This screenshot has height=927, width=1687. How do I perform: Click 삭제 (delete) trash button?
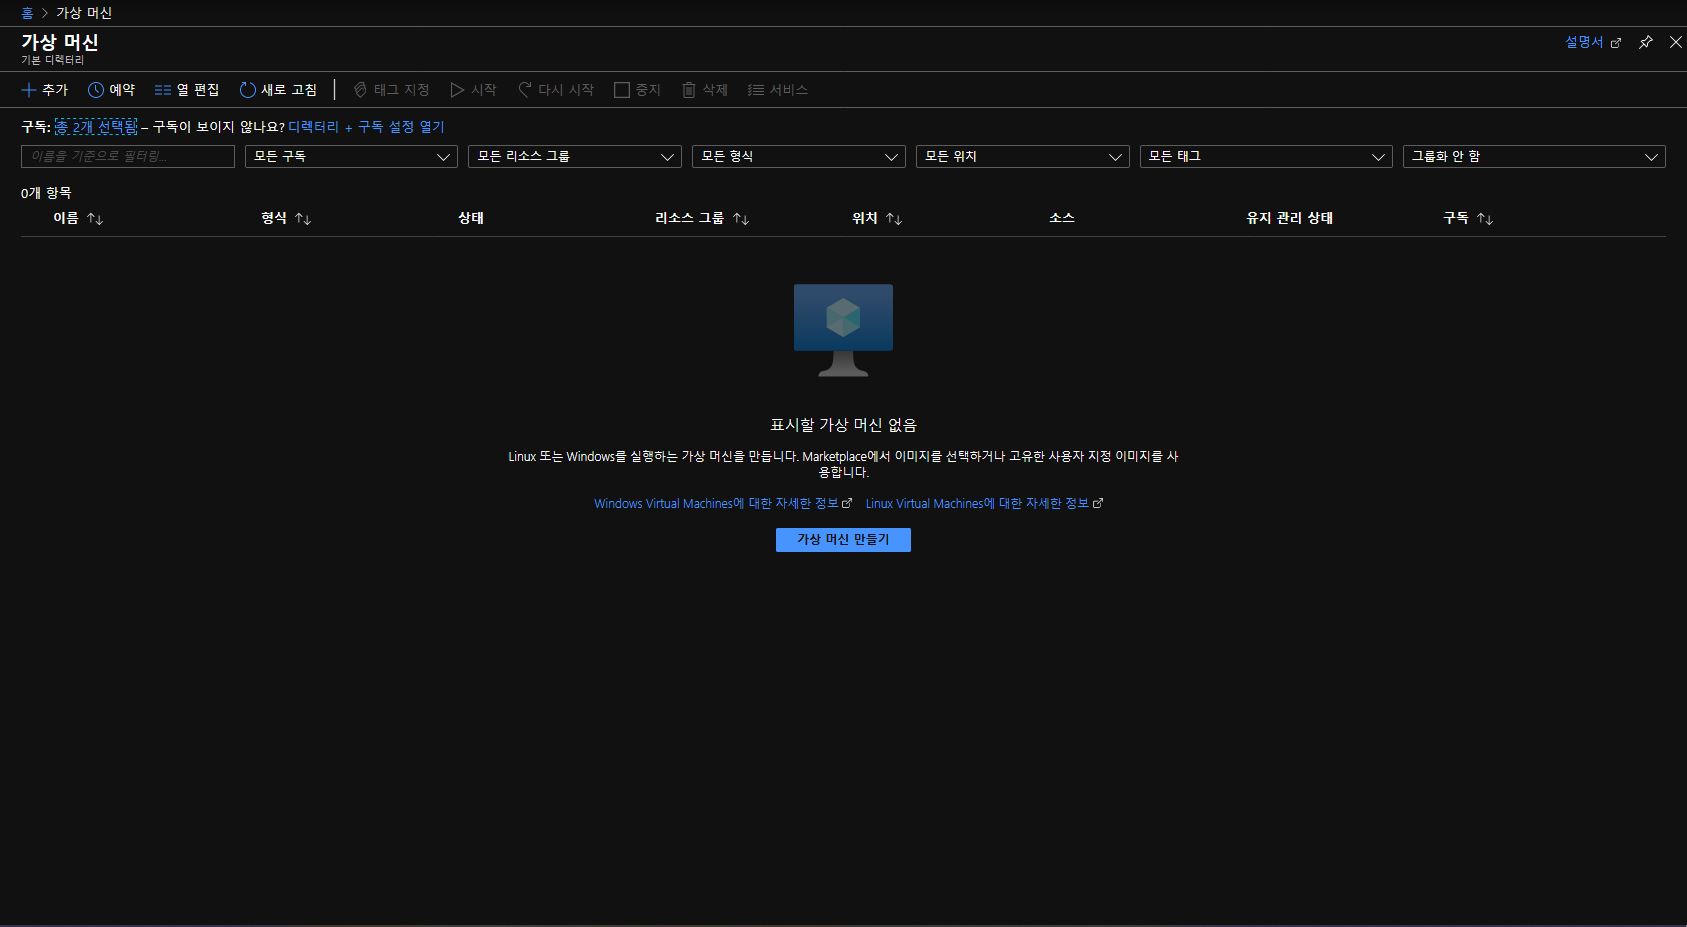tap(704, 90)
